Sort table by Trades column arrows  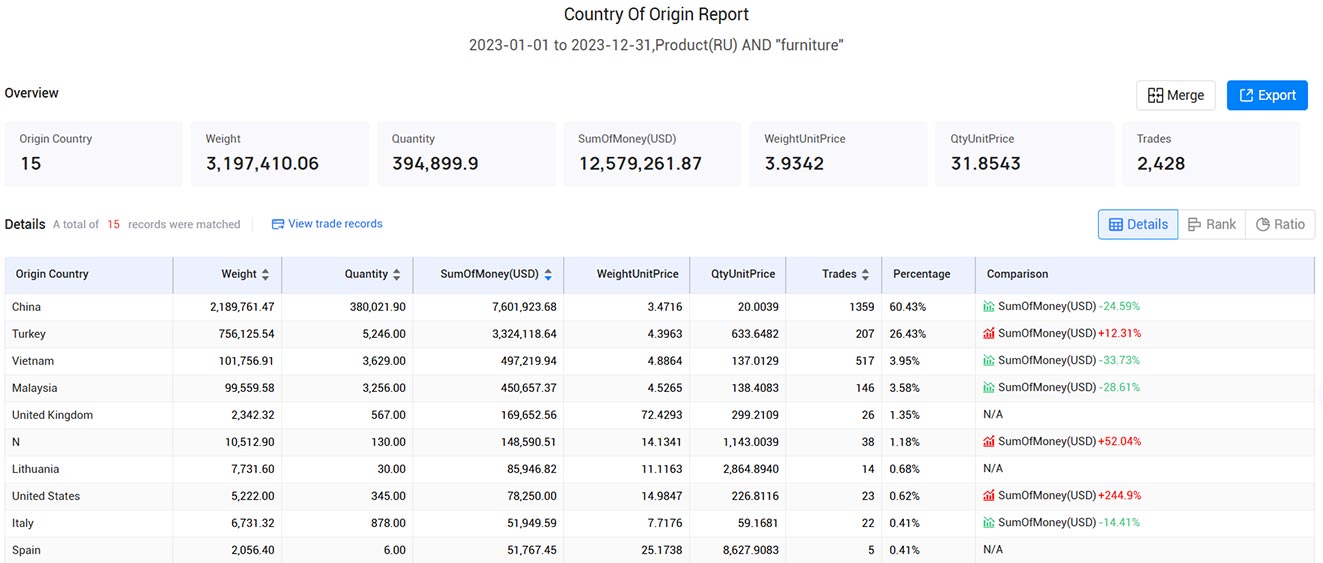pyautogui.click(x=865, y=274)
